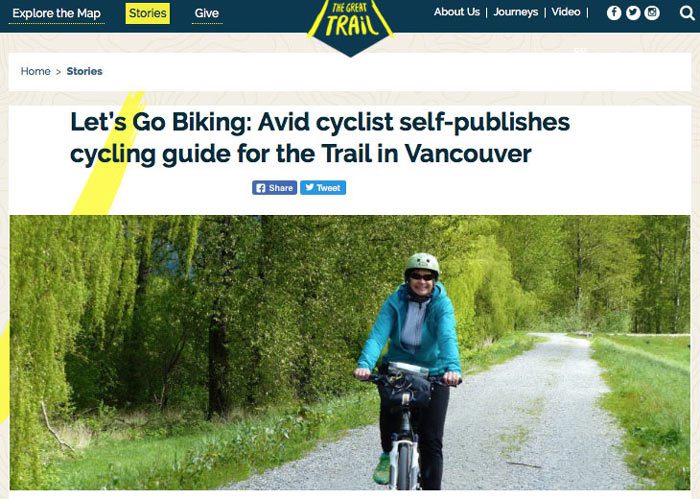
Task: Open The Great Trail Facebook page icon
Action: (614, 13)
